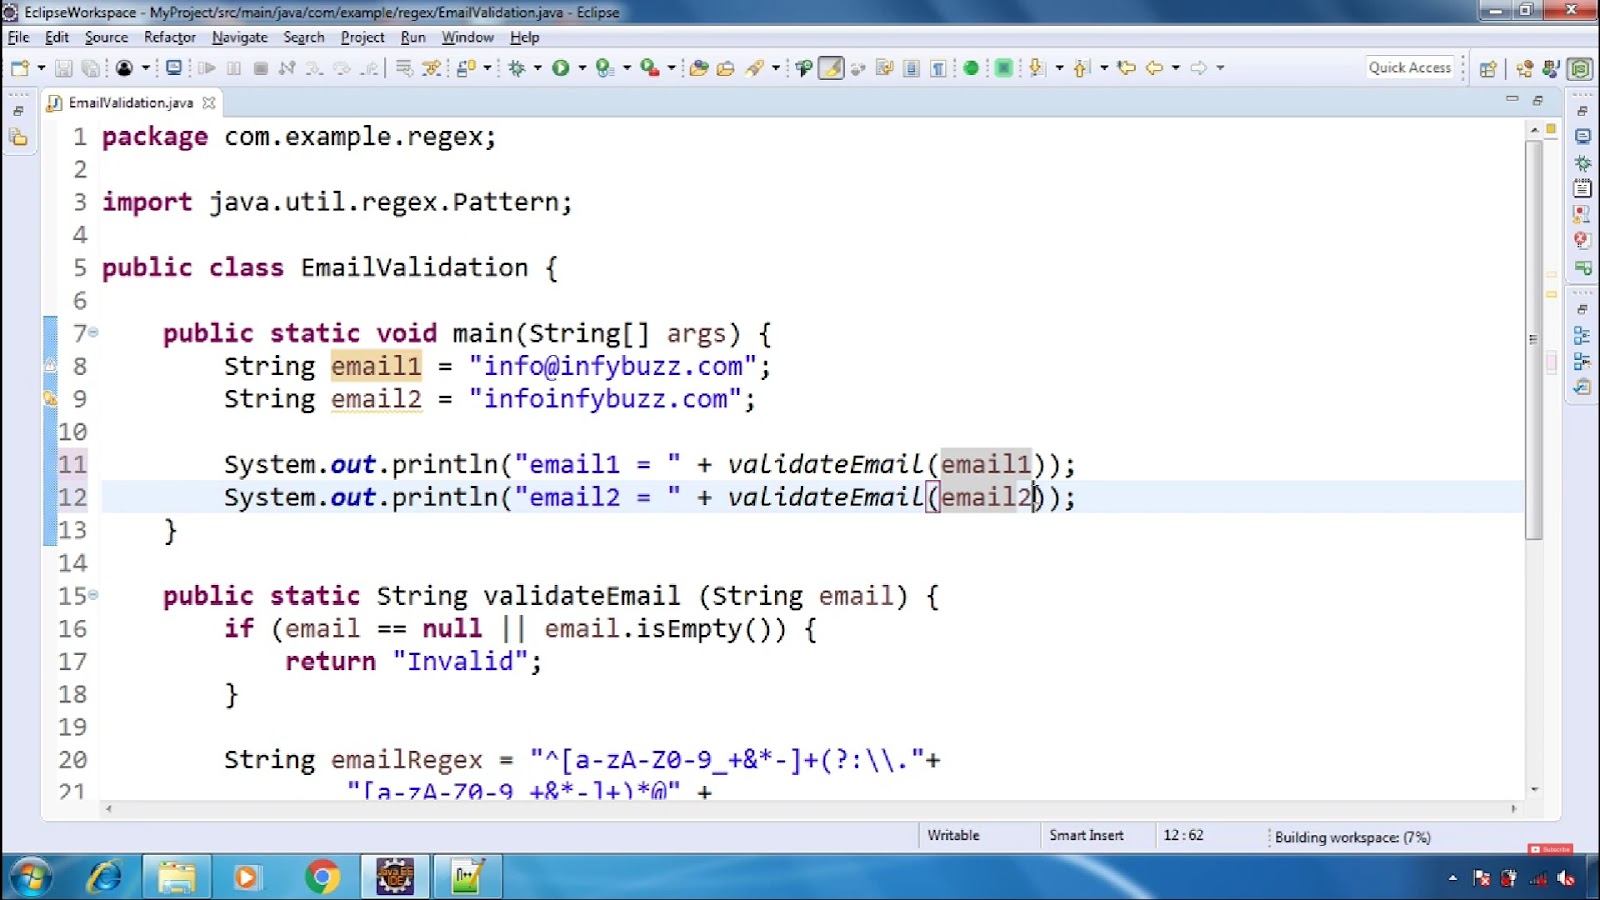
Task: Click the Open Perspective icon
Action: (1489, 67)
